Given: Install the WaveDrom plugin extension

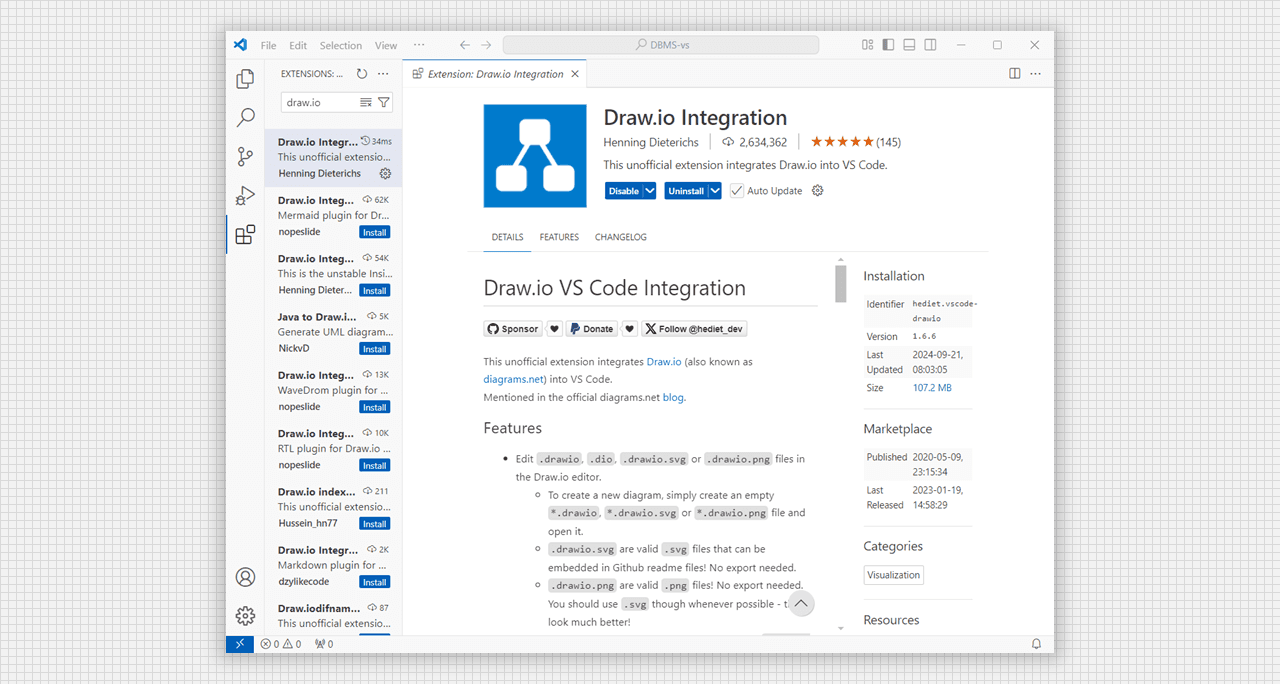Looking at the screenshot, I should click(x=375, y=407).
